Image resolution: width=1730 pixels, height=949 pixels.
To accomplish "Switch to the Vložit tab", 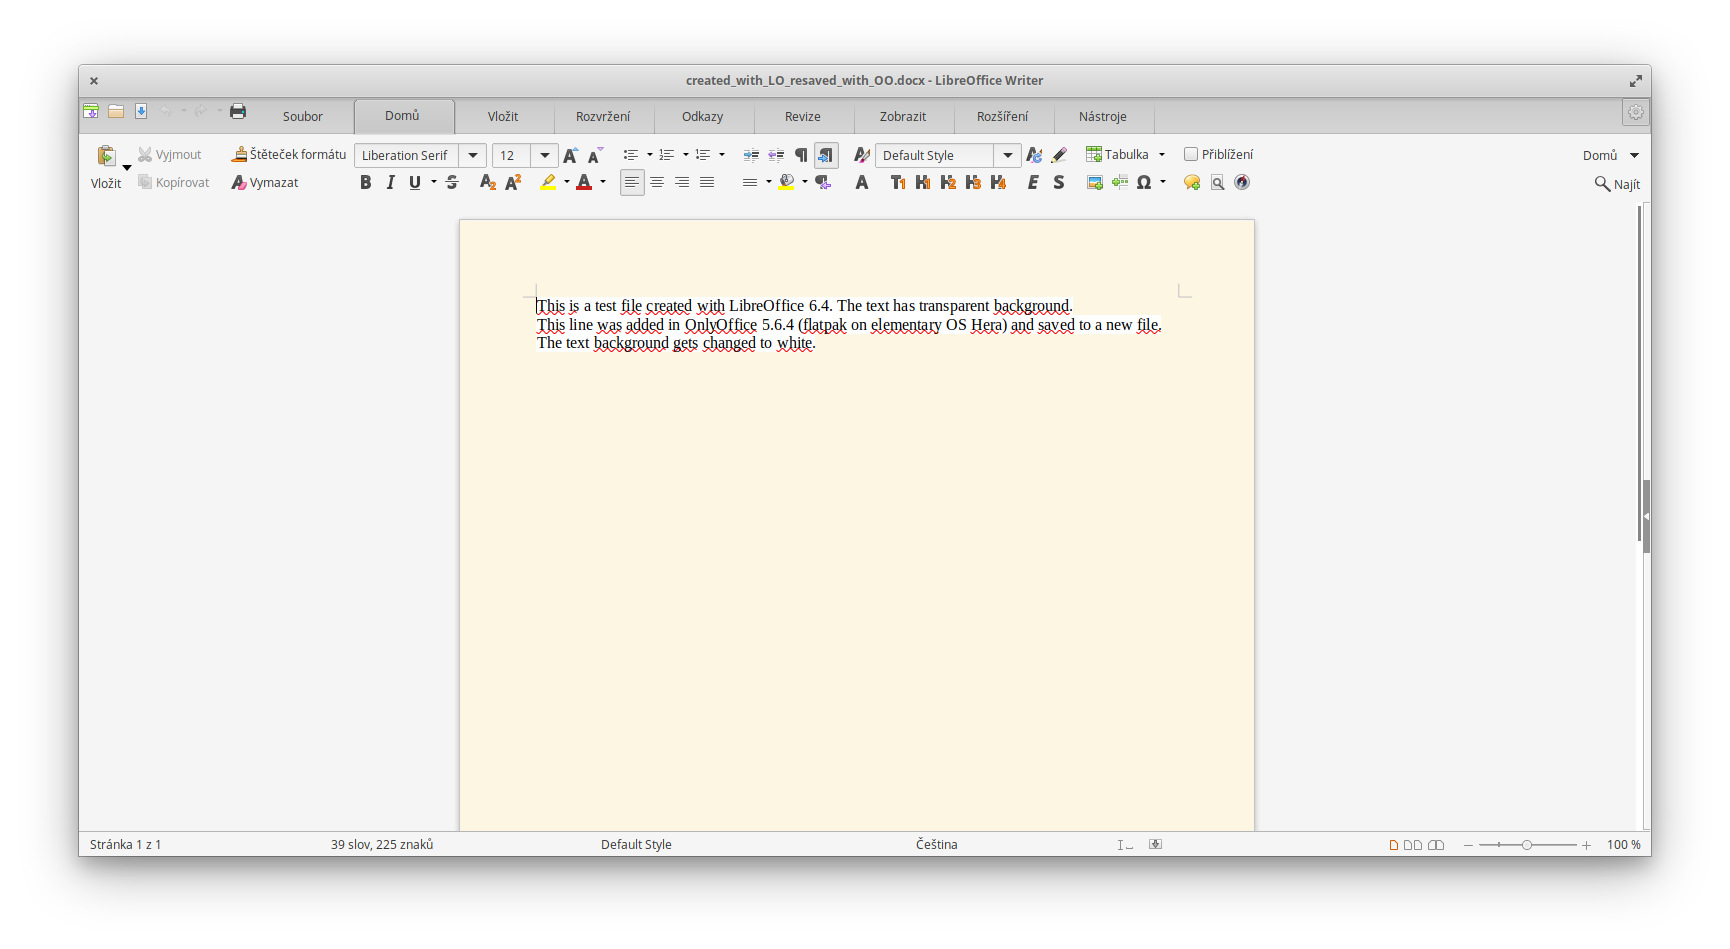I will pyautogui.click(x=503, y=116).
